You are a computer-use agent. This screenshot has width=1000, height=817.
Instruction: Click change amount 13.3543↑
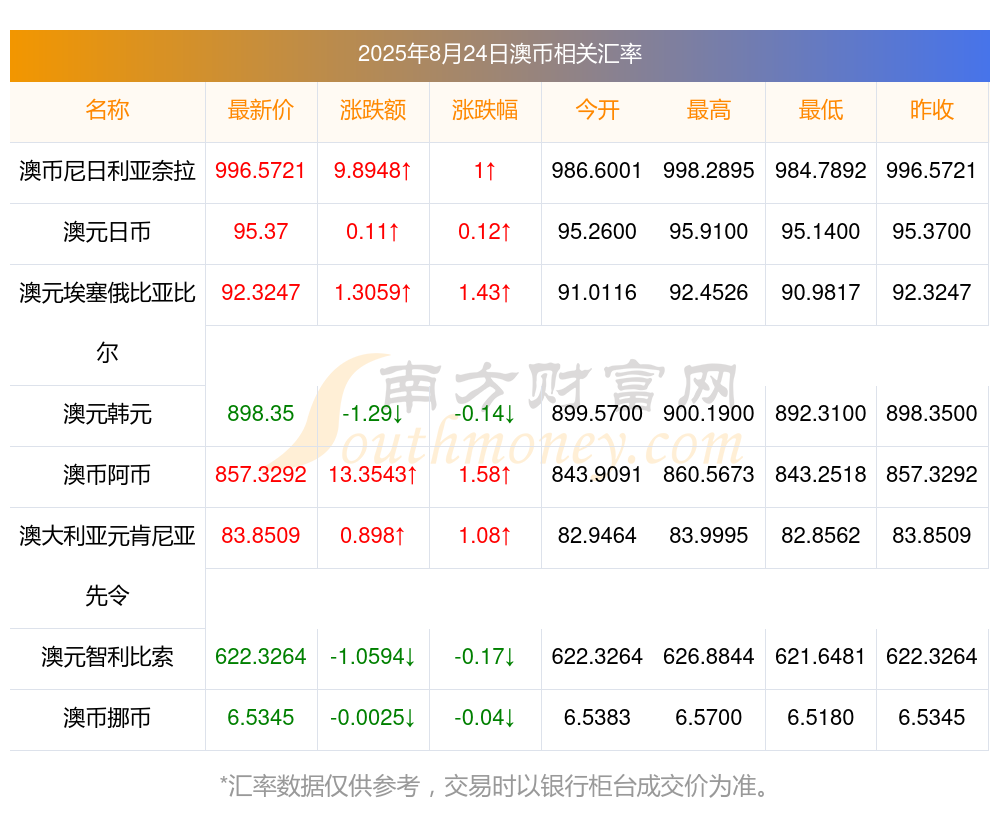pos(373,475)
